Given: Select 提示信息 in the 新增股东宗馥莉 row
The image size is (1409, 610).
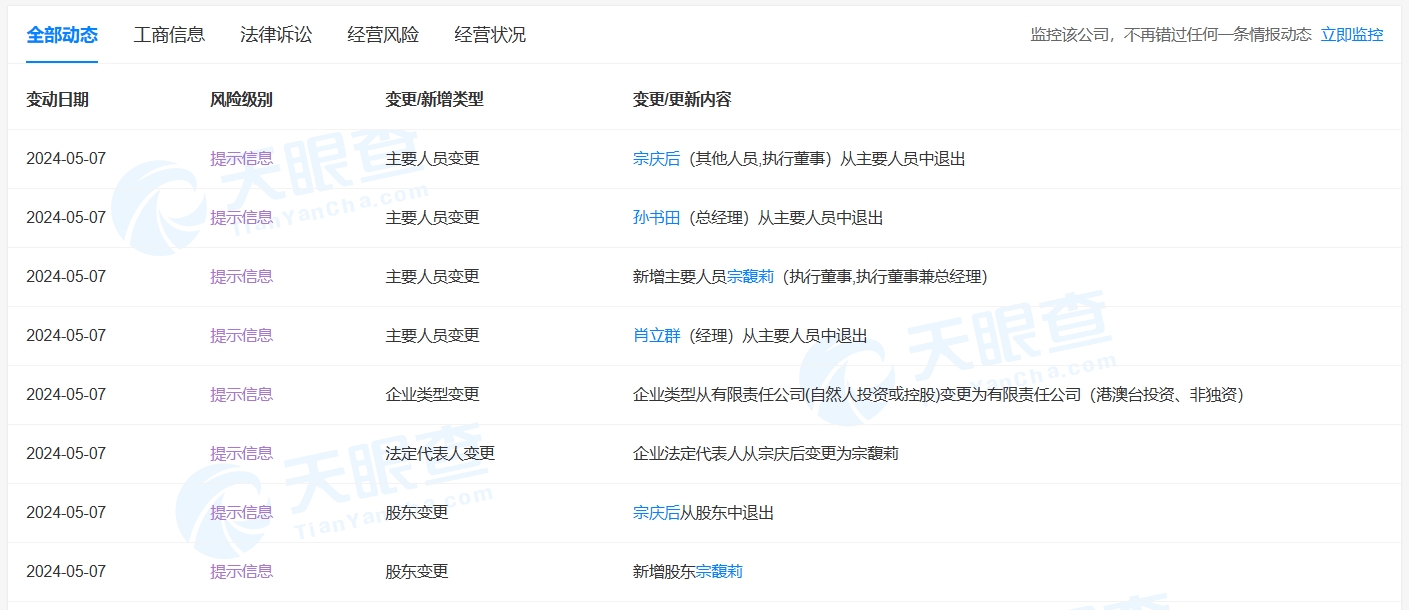Looking at the screenshot, I should click(x=241, y=571).
